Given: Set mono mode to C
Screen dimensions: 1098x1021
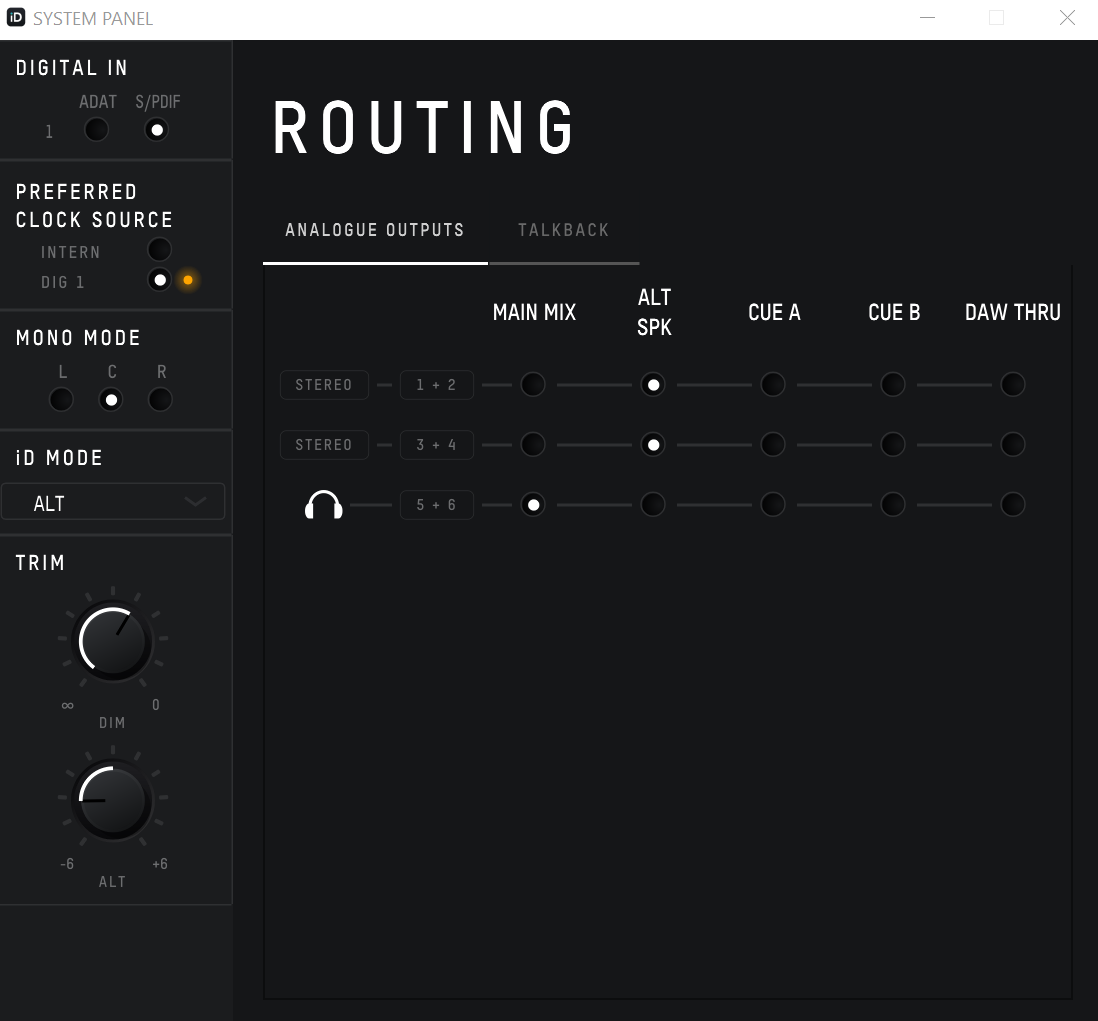Looking at the screenshot, I should pos(111,400).
